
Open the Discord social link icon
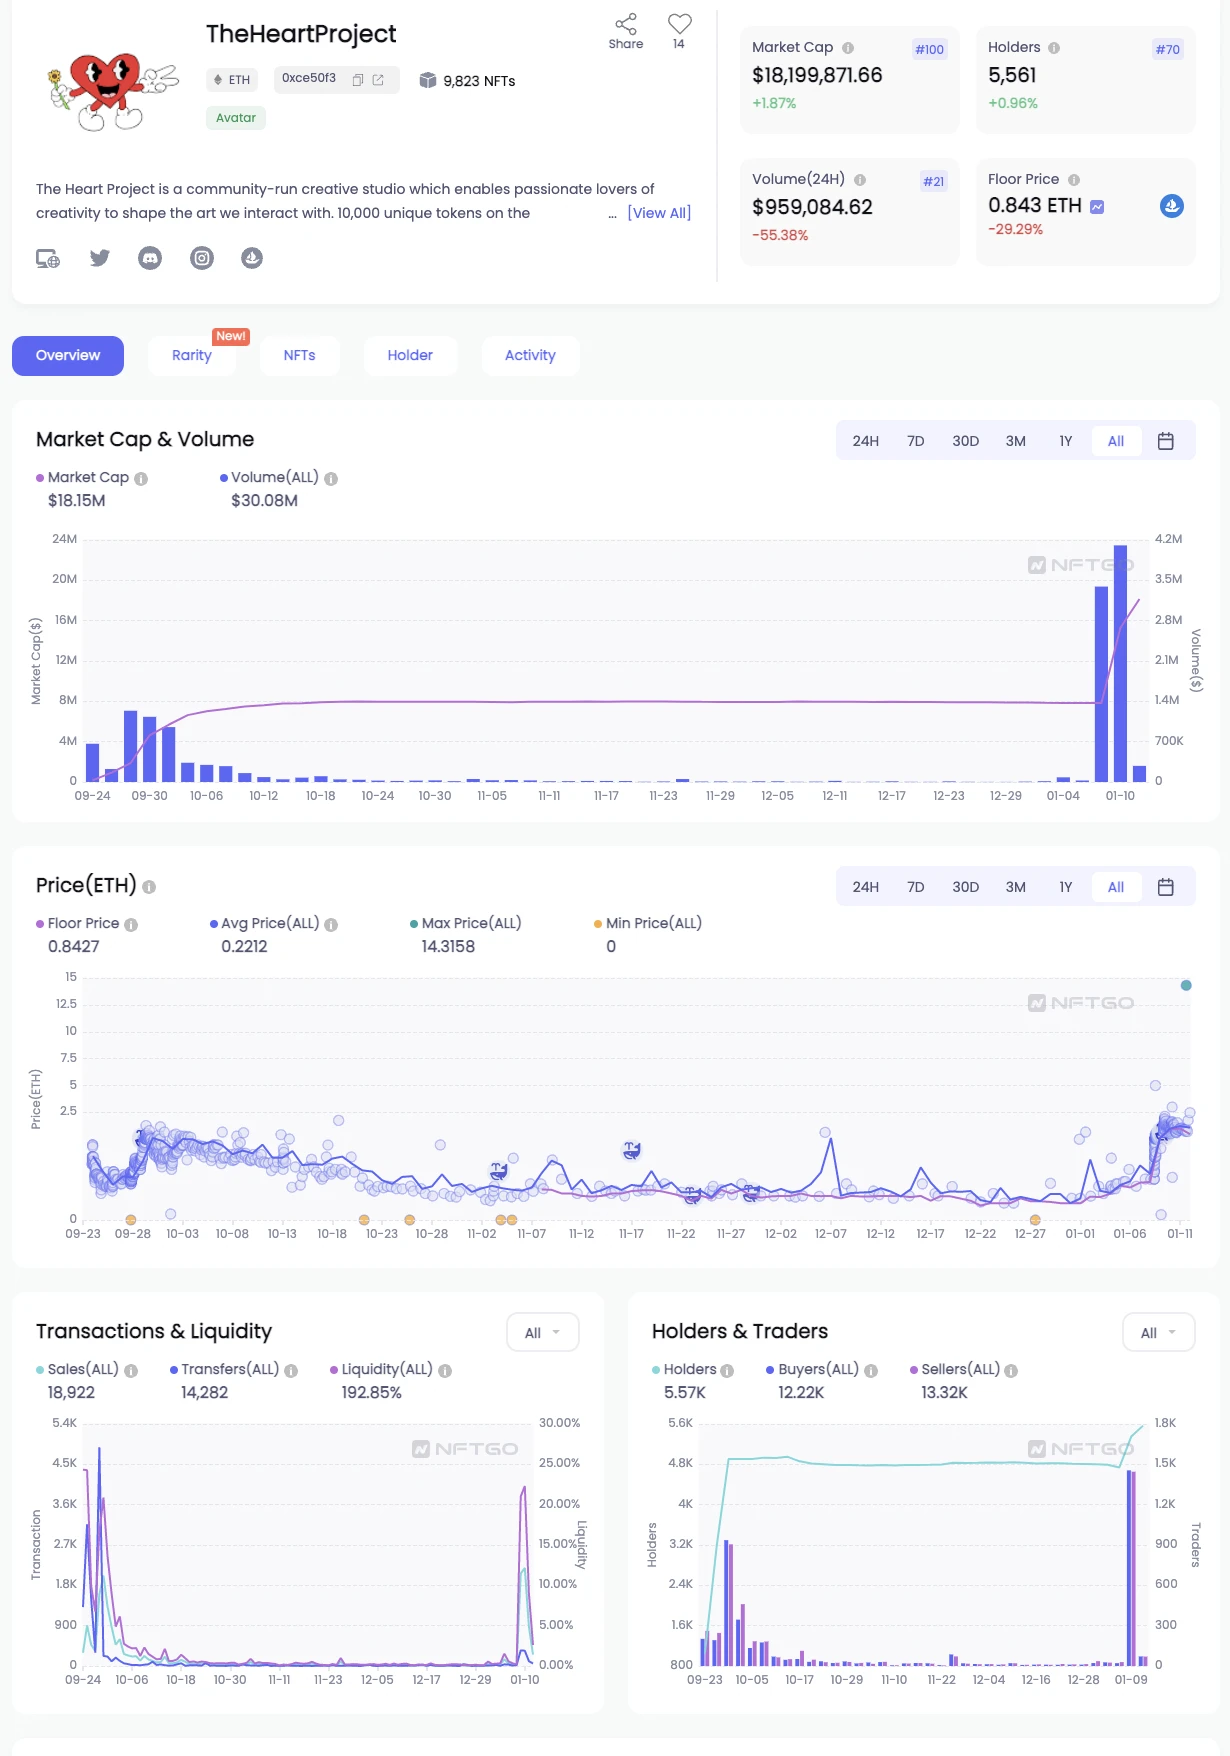pyautogui.click(x=150, y=258)
